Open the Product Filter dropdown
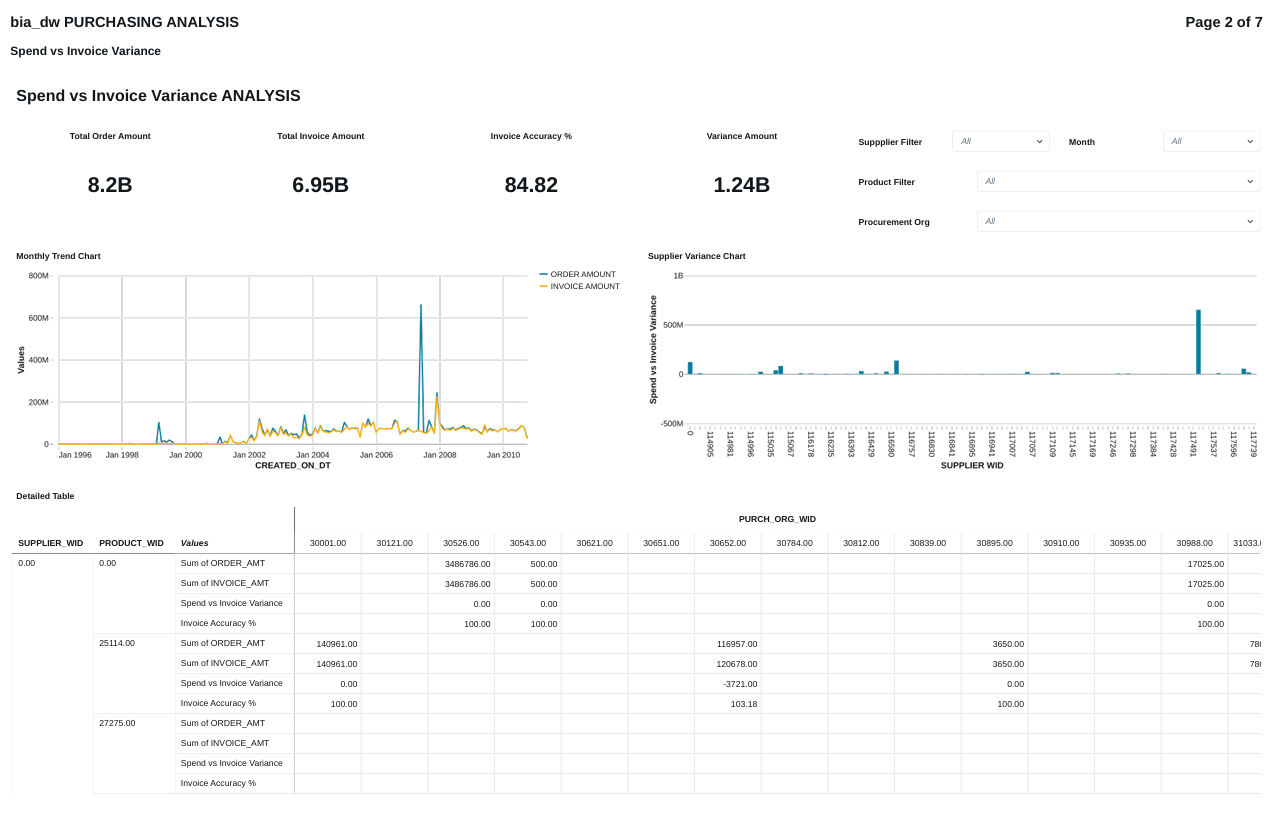Screen dimensions: 1276x837 (x=1117, y=182)
